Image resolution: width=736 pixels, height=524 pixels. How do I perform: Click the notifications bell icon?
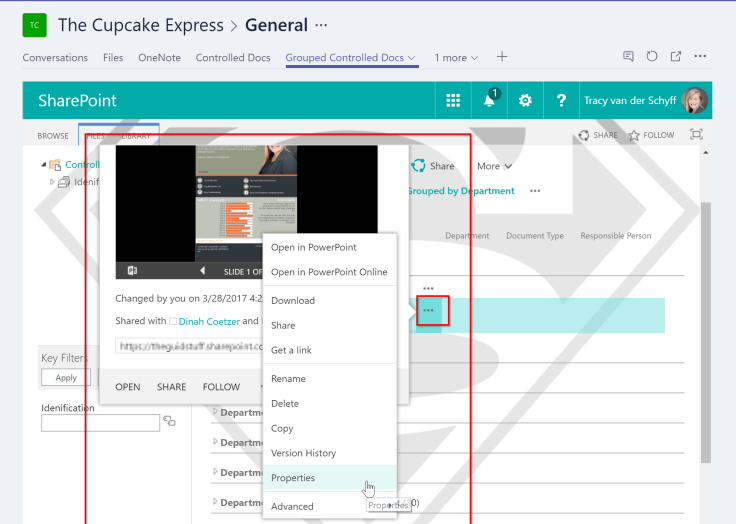click(490, 101)
